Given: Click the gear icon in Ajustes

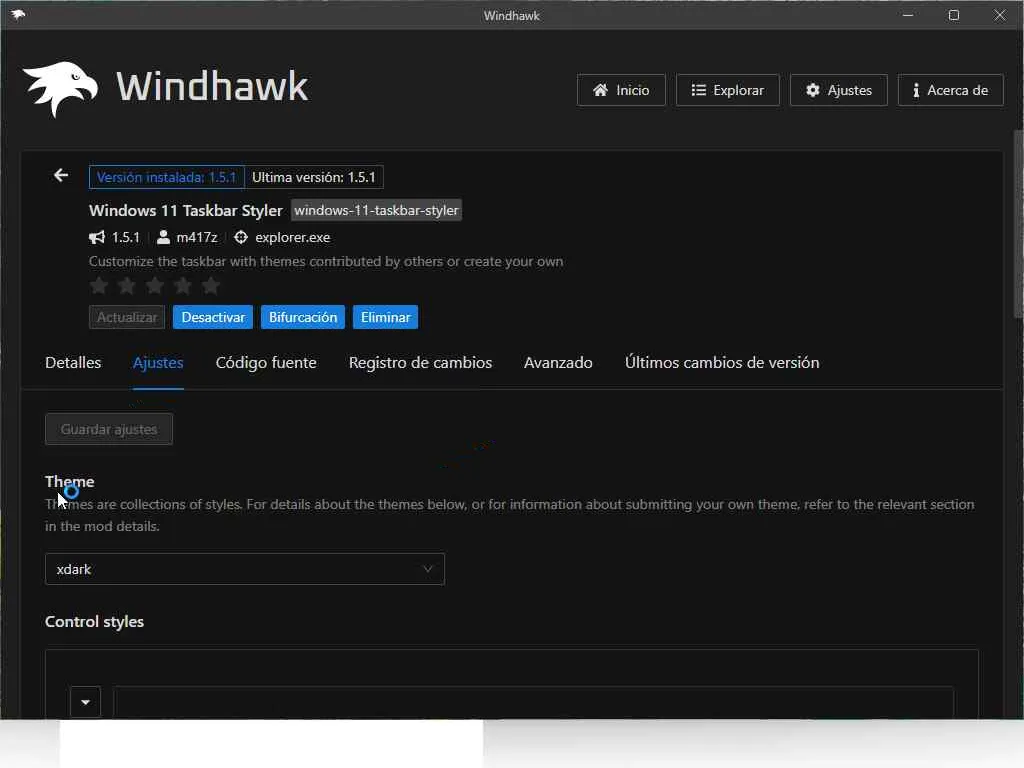Looking at the screenshot, I should click(812, 90).
